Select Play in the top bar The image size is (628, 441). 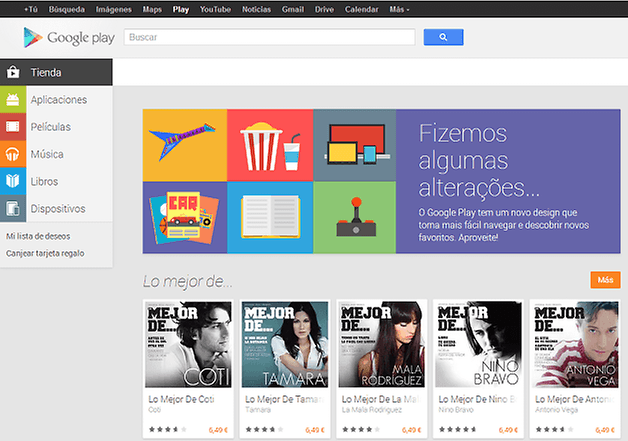[x=181, y=9]
